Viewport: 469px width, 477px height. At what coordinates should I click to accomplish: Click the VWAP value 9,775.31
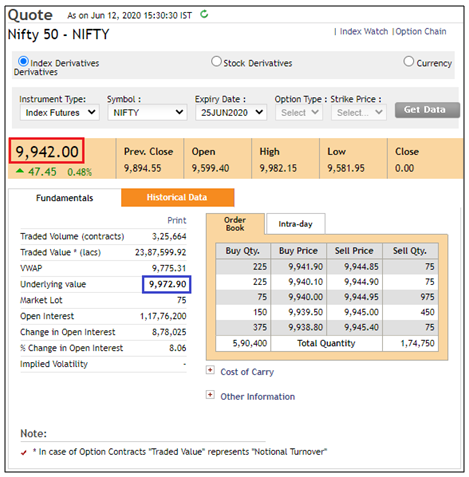point(169,268)
